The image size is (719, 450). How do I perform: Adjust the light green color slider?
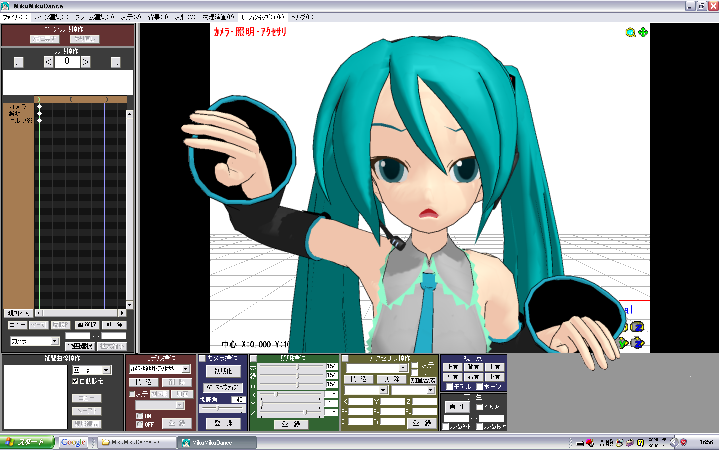click(x=291, y=375)
